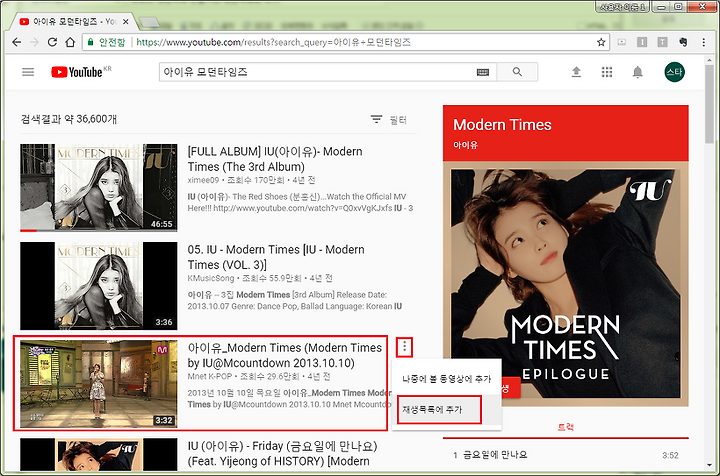
Task: Click the first gray extension icon in toolbar
Action: pos(621,42)
